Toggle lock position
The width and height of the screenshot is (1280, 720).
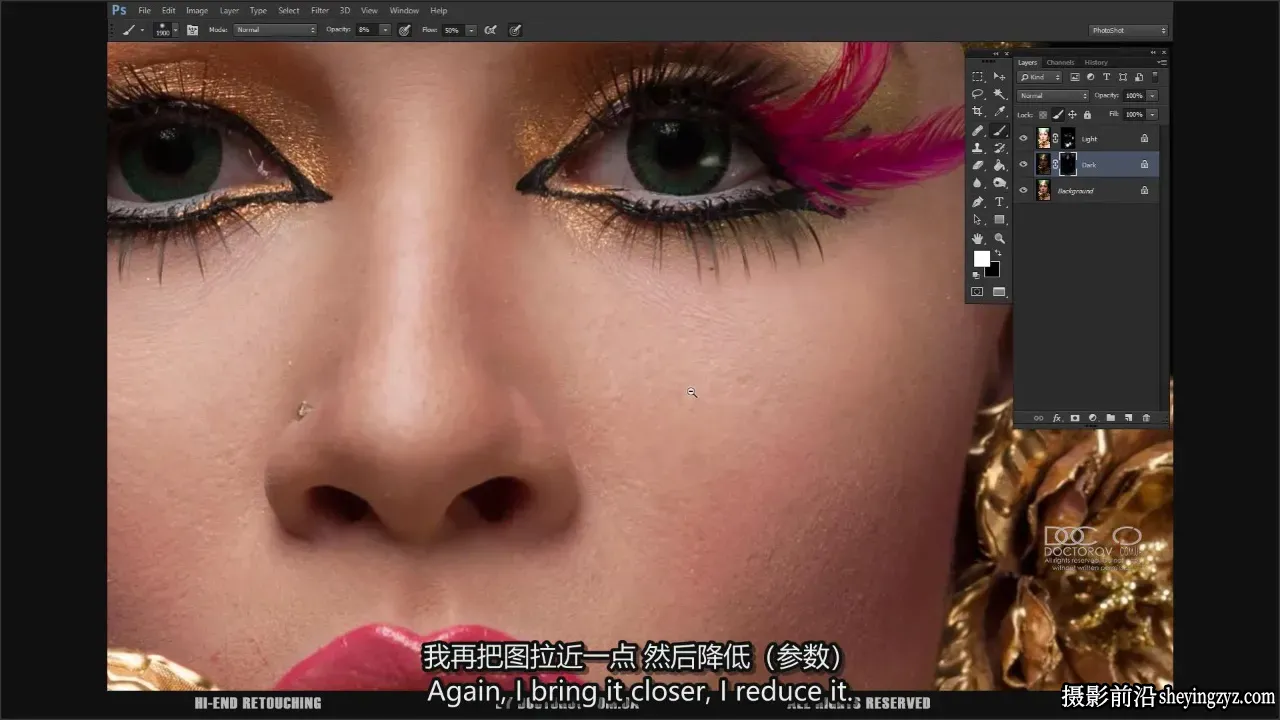coord(1072,115)
